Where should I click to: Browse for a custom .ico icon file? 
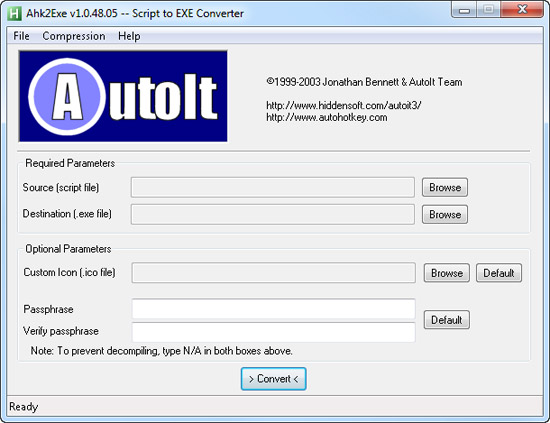pos(447,273)
